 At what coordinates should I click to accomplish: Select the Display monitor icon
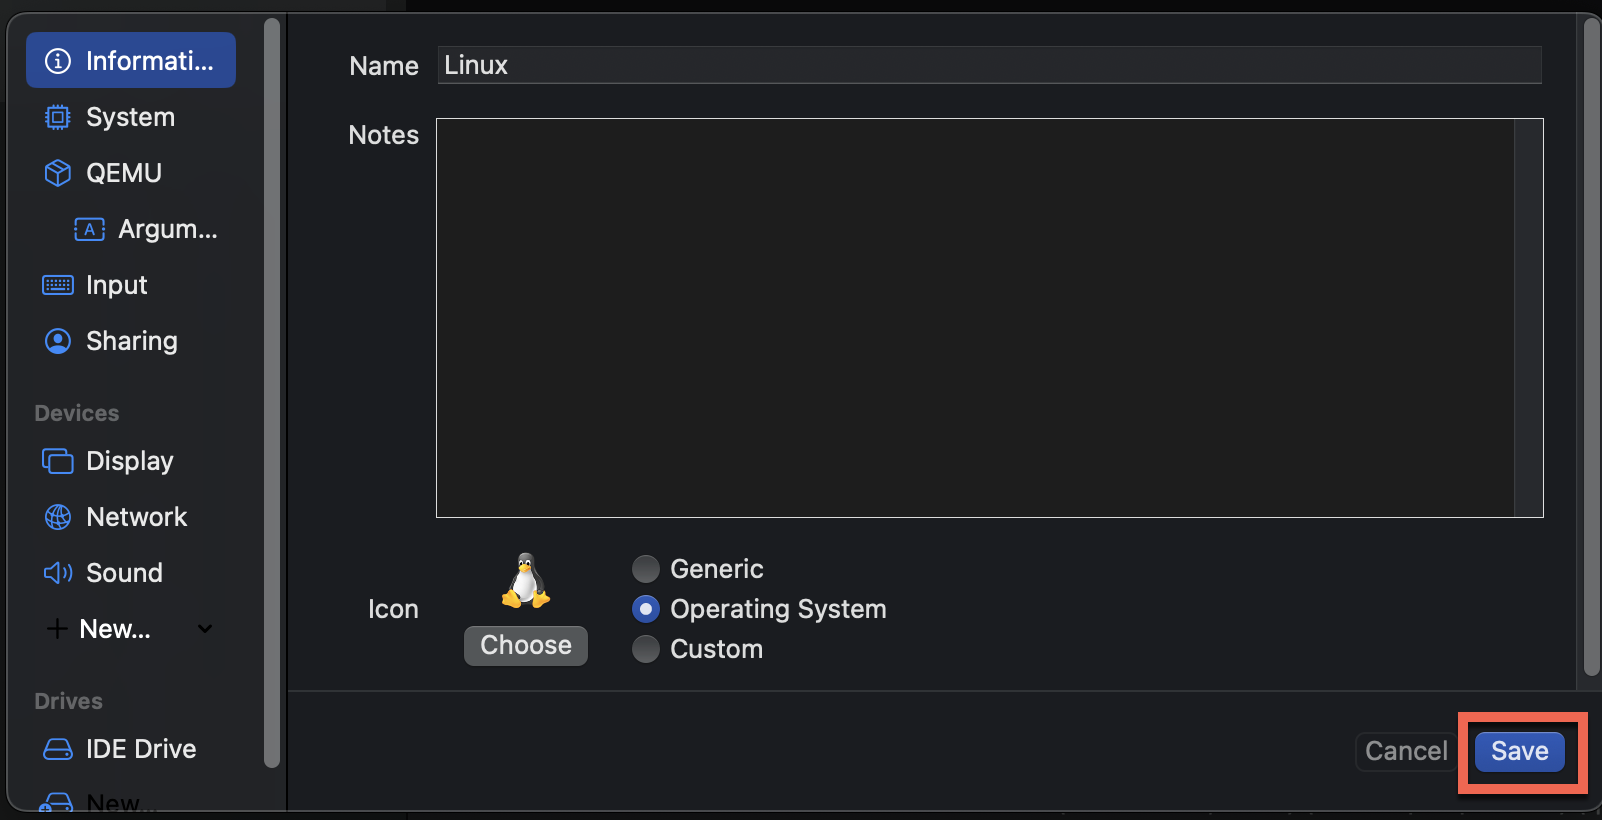(x=58, y=461)
